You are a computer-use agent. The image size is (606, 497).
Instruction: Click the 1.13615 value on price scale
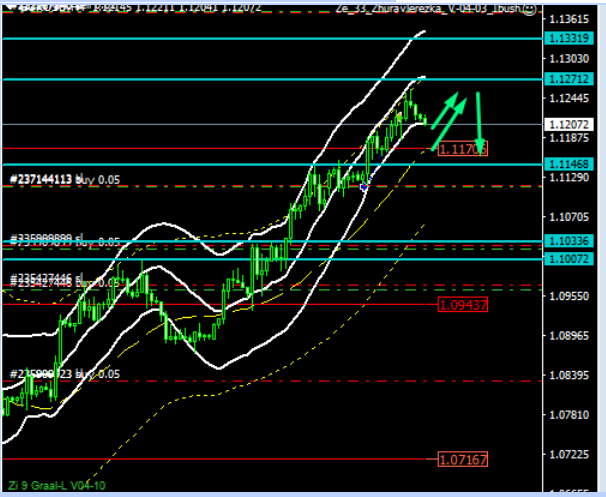click(x=570, y=20)
